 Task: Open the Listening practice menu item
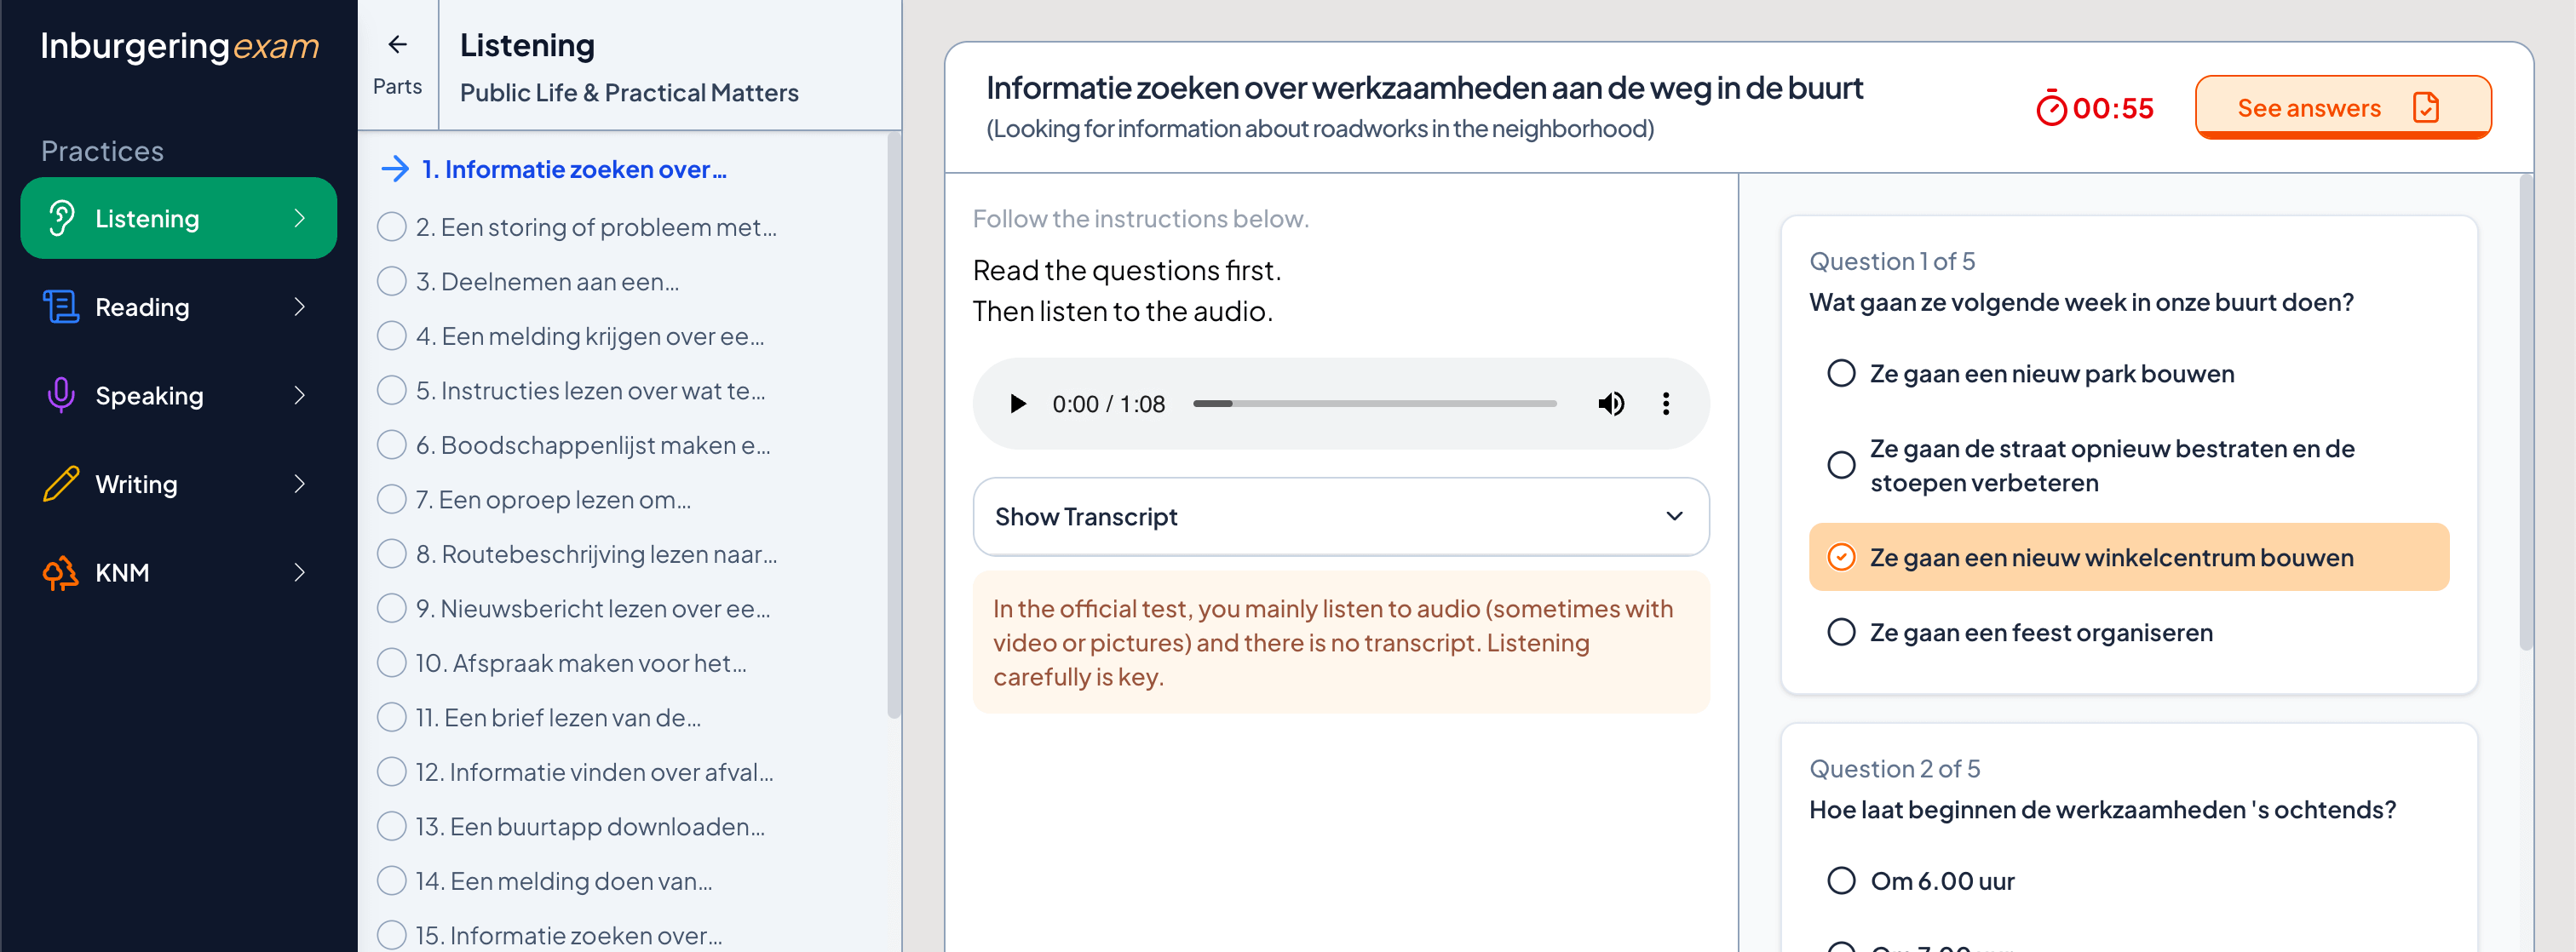(178, 218)
